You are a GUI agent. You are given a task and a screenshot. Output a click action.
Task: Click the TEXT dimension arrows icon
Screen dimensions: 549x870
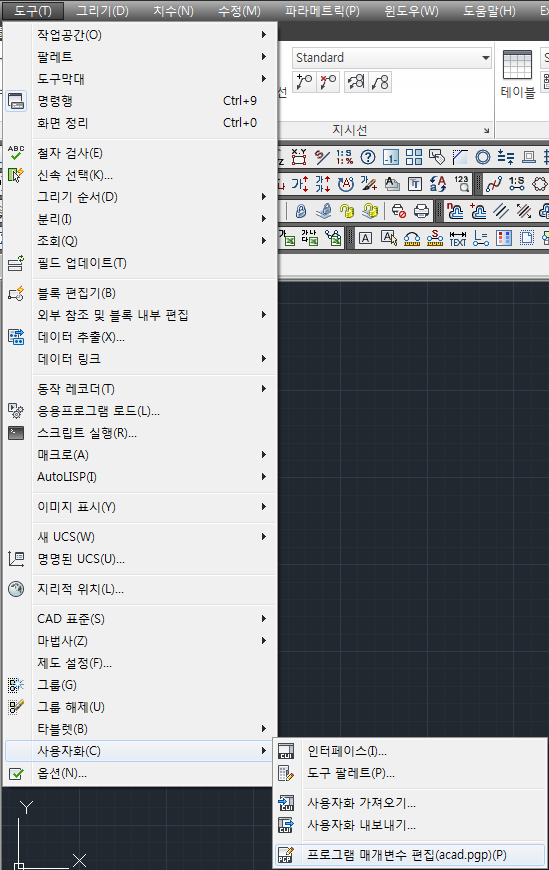coord(457,238)
